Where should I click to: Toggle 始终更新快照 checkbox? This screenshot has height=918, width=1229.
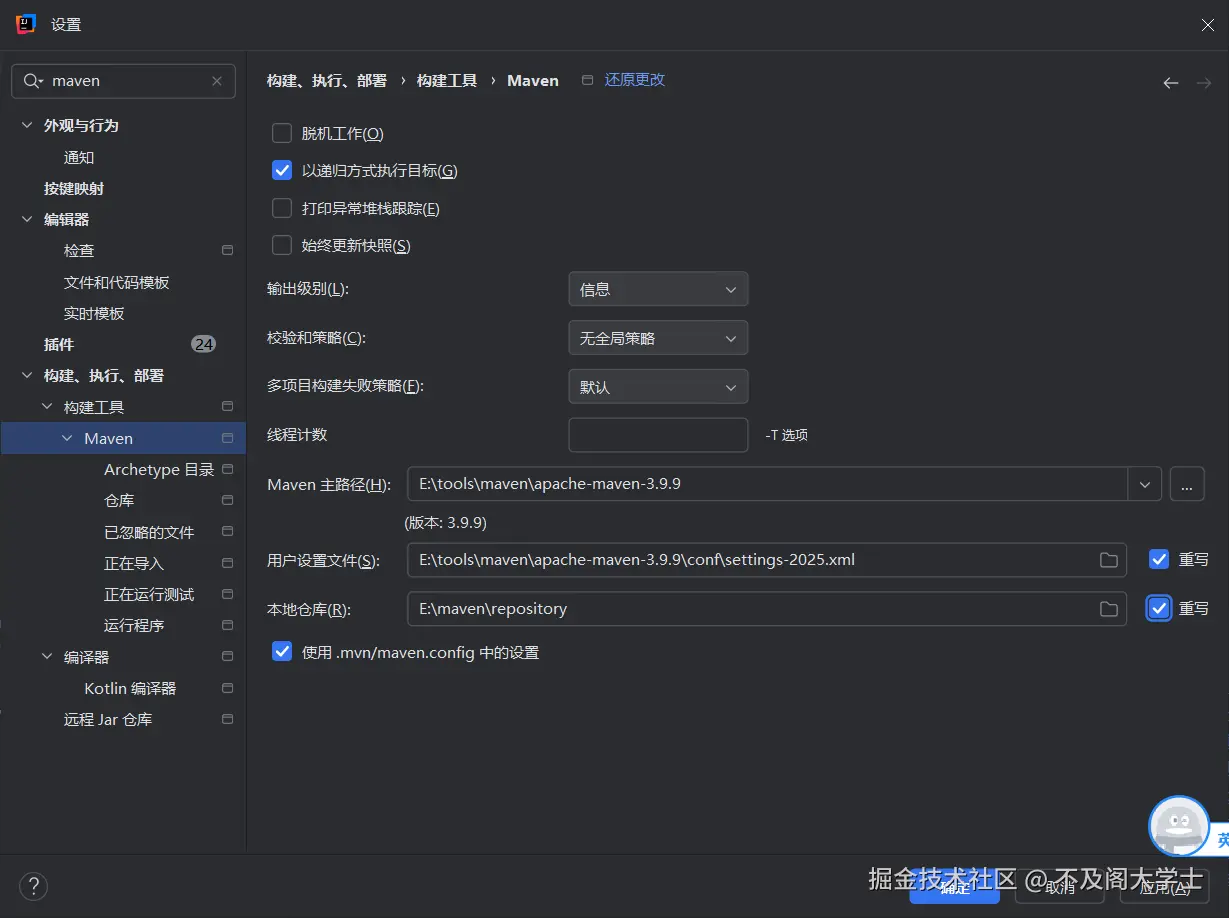pyautogui.click(x=282, y=245)
